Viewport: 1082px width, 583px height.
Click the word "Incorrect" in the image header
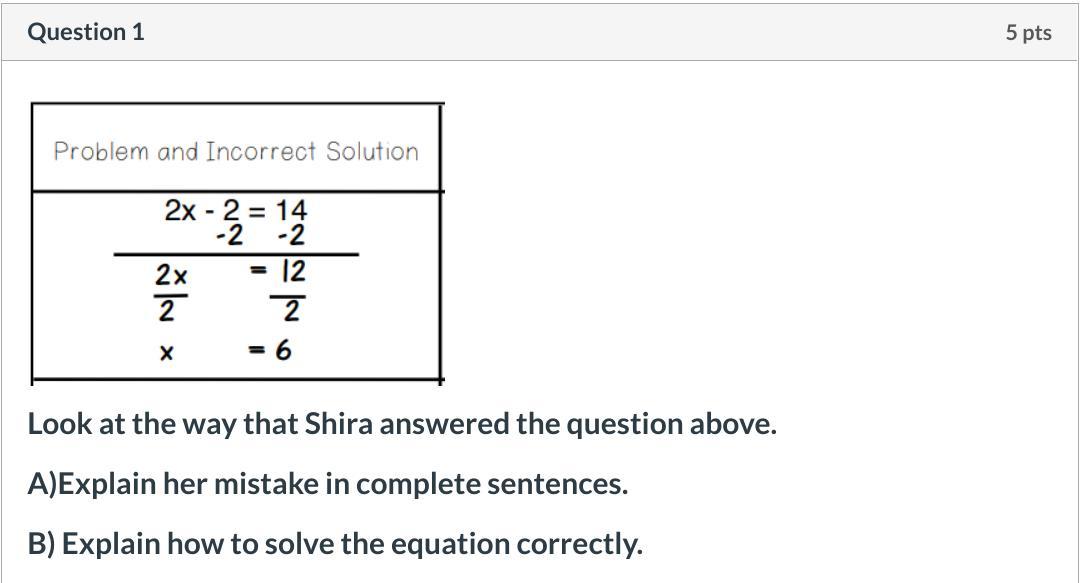tap(260, 151)
